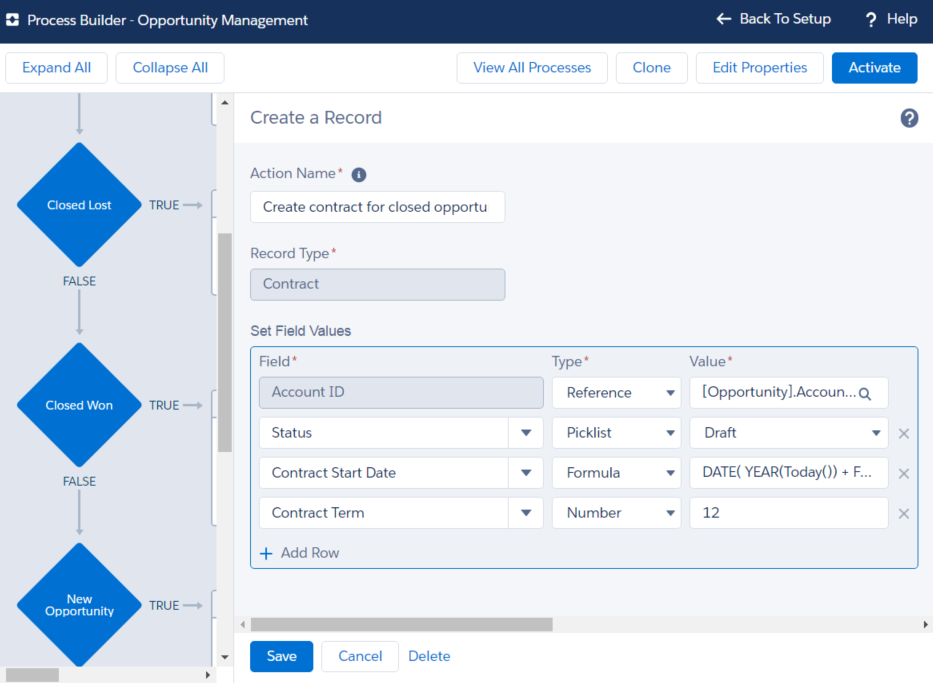Viewport: 933px width, 683px height.
Task: Select the Closed Won criteria diamond
Action: tap(79, 405)
